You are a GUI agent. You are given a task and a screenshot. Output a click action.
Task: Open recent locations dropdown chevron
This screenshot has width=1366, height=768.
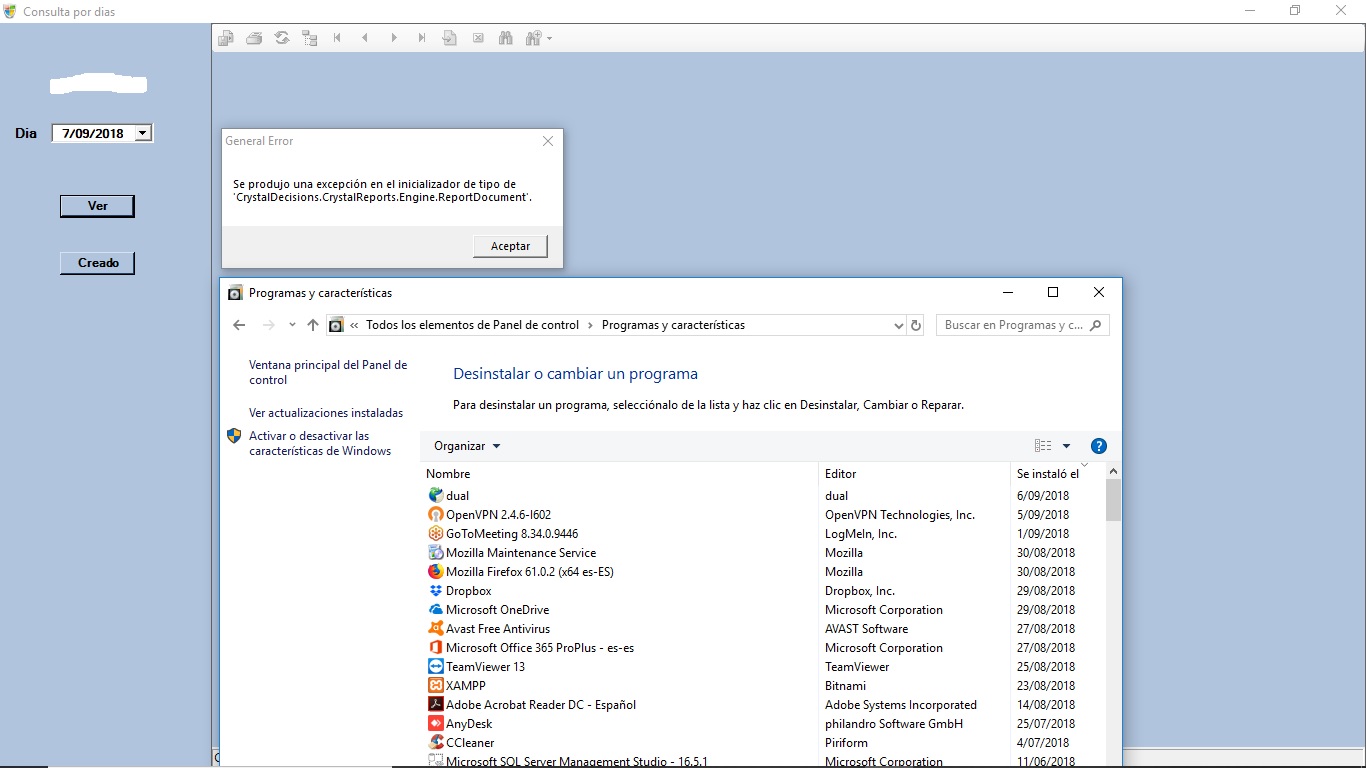click(x=292, y=325)
